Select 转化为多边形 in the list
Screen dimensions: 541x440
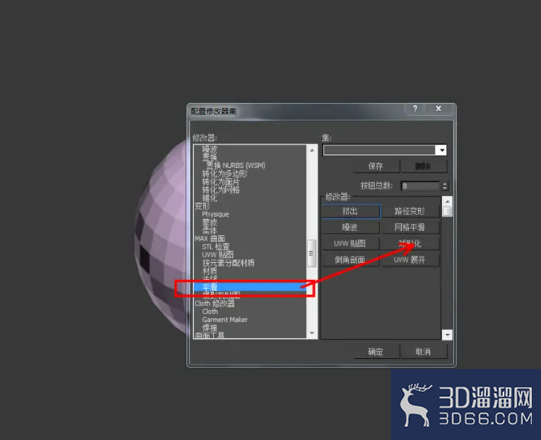pos(225,174)
